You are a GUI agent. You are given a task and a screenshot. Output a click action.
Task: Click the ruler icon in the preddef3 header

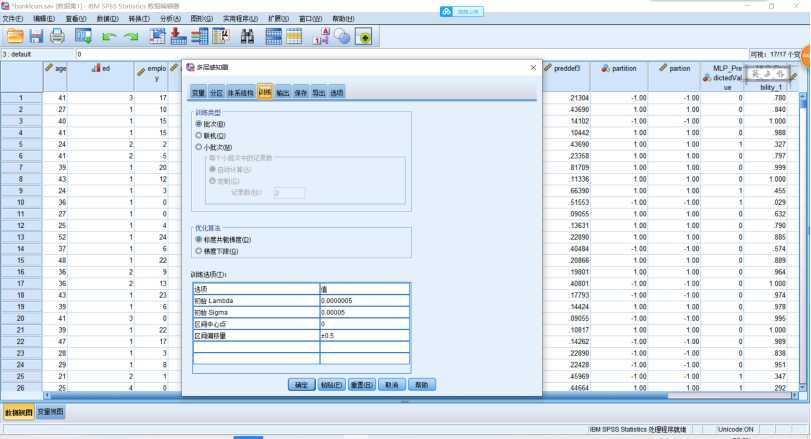(548, 68)
